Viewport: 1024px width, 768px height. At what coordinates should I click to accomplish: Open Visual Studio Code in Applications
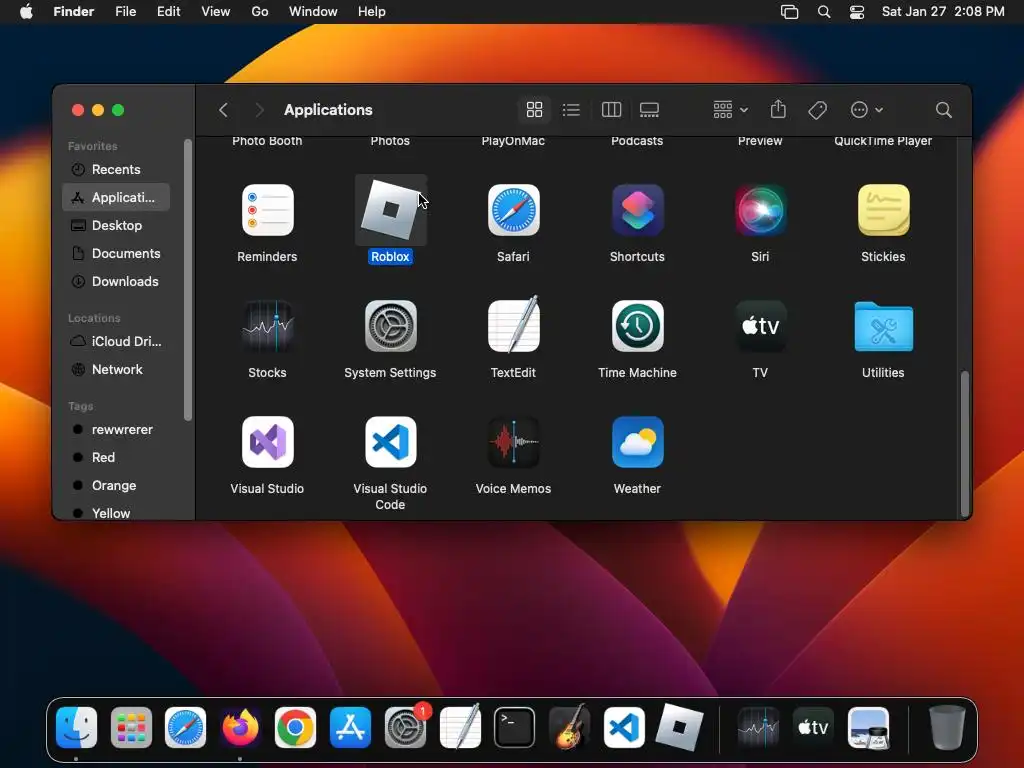point(391,442)
